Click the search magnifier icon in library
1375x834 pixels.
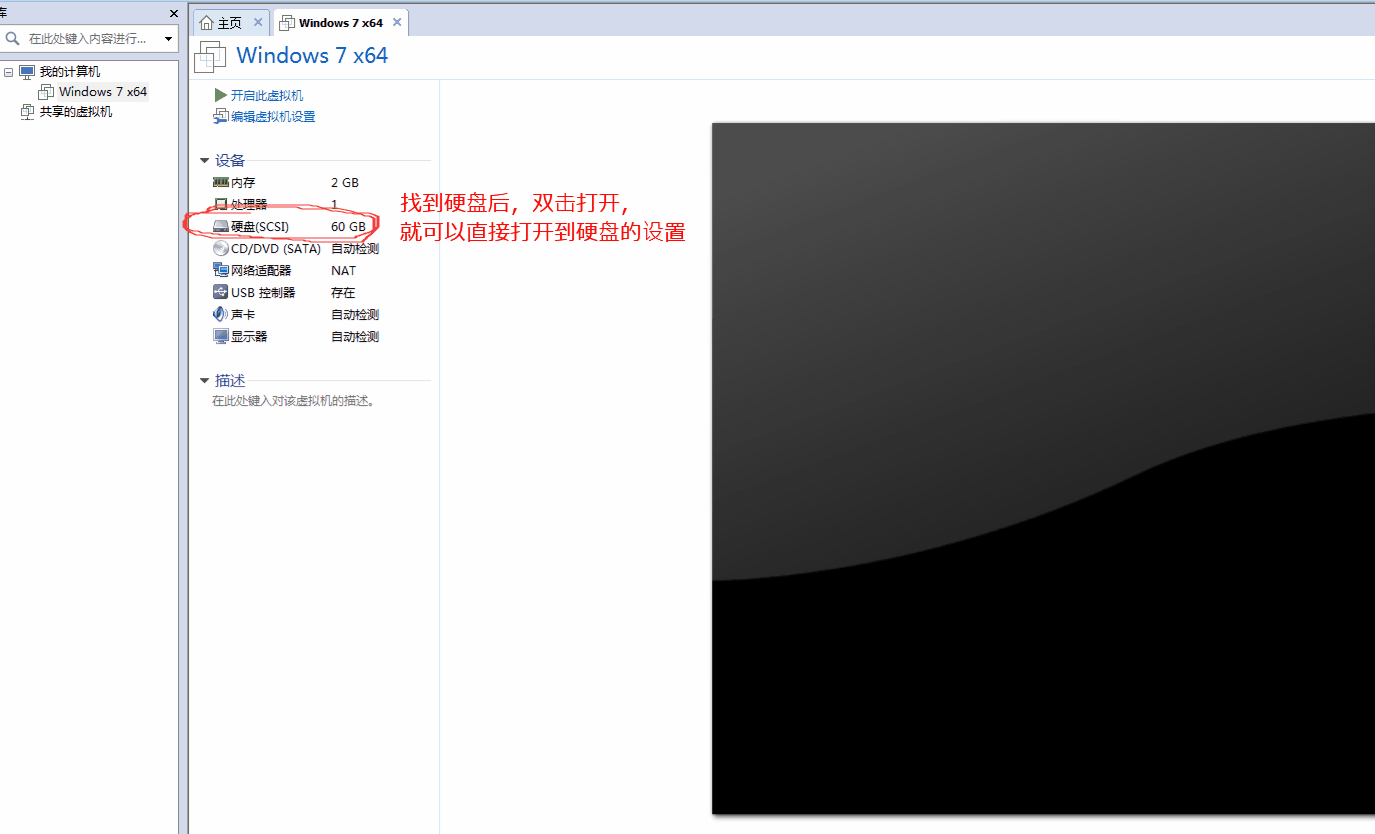13,38
